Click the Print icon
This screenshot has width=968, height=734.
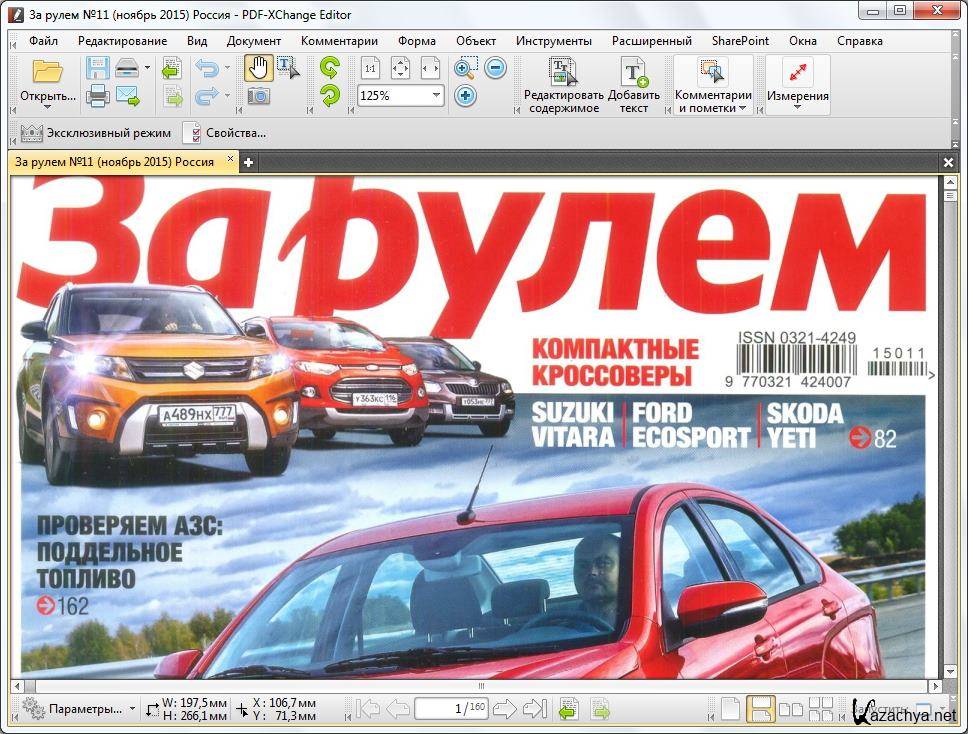pos(98,96)
